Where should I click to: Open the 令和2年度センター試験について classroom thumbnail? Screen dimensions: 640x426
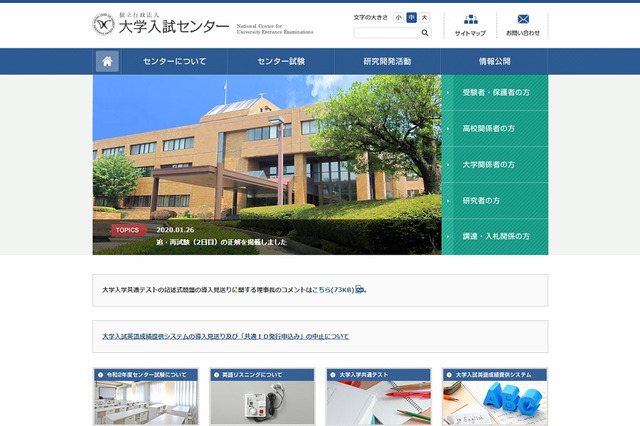coord(146,403)
